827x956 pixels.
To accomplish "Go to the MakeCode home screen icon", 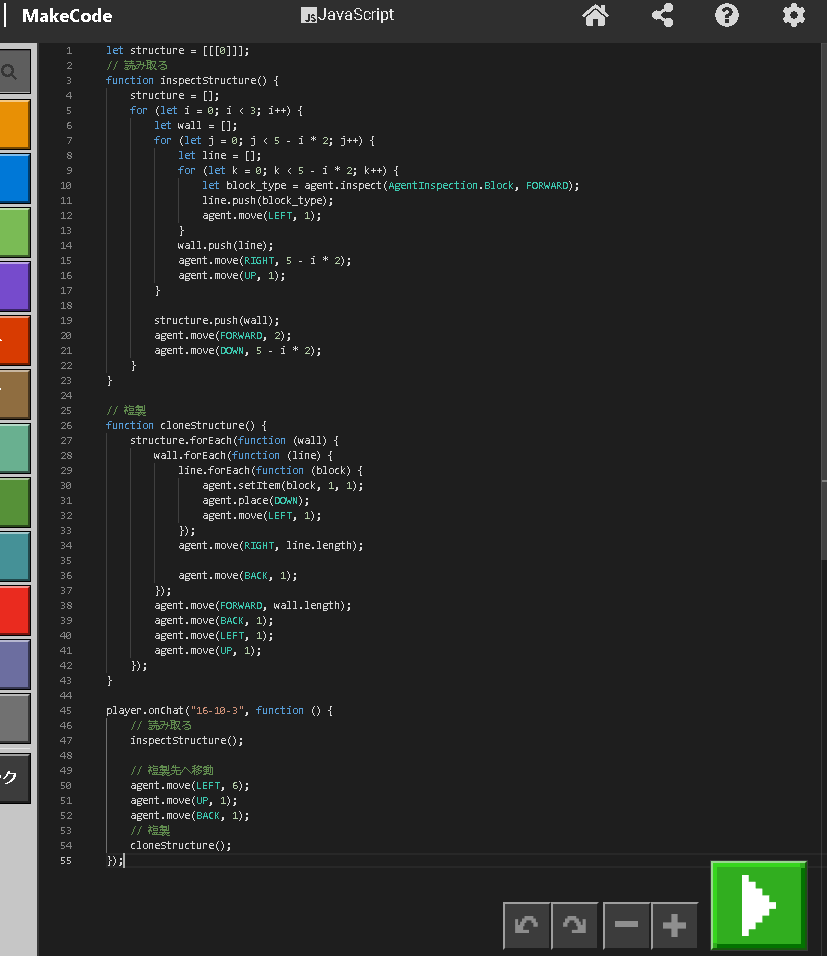I will tap(596, 16).
